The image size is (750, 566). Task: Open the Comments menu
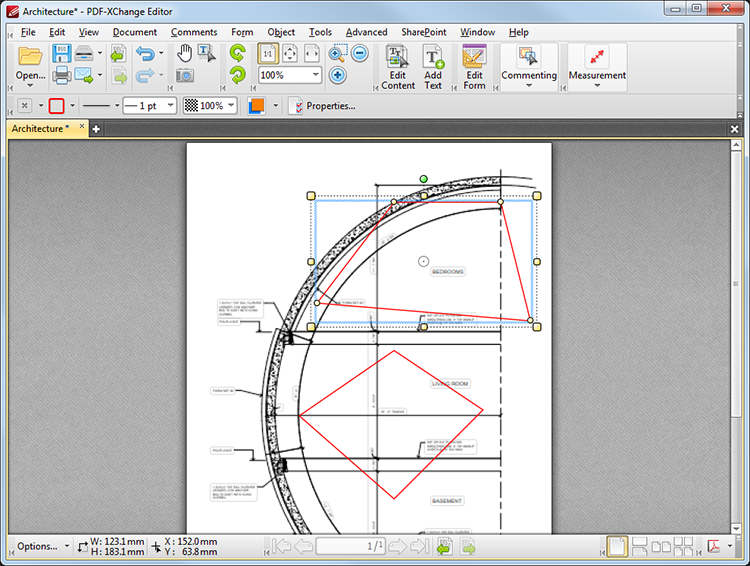click(194, 32)
